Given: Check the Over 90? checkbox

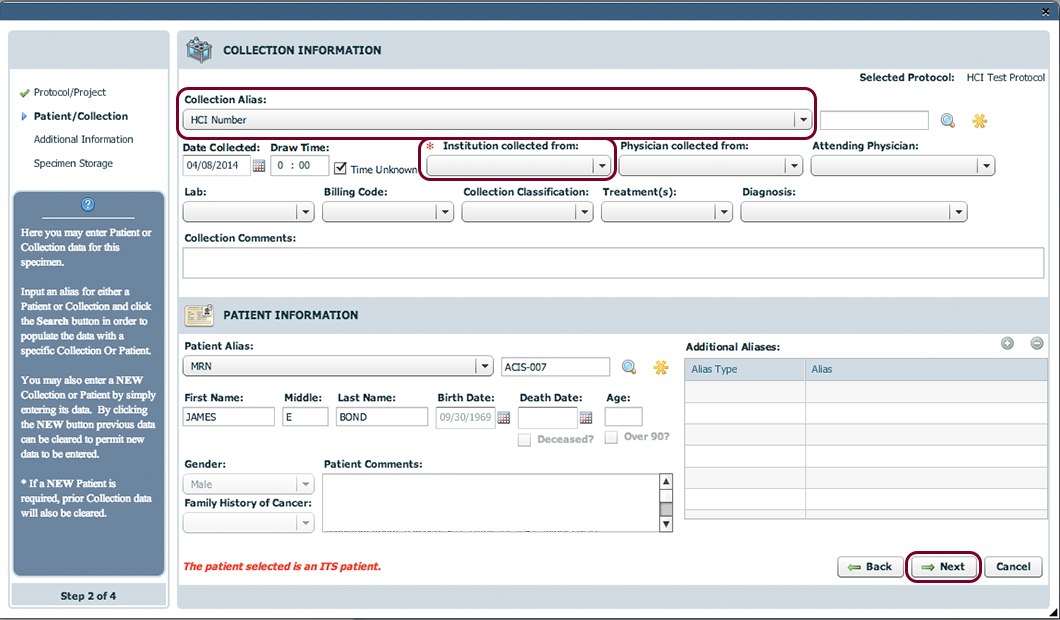Looking at the screenshot, I should 611,437.
